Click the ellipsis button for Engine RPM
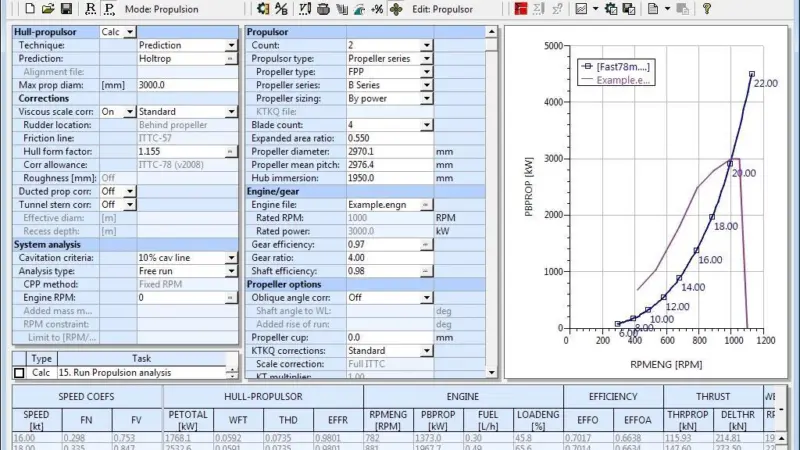800x450 pixels. tap(231, 297)
